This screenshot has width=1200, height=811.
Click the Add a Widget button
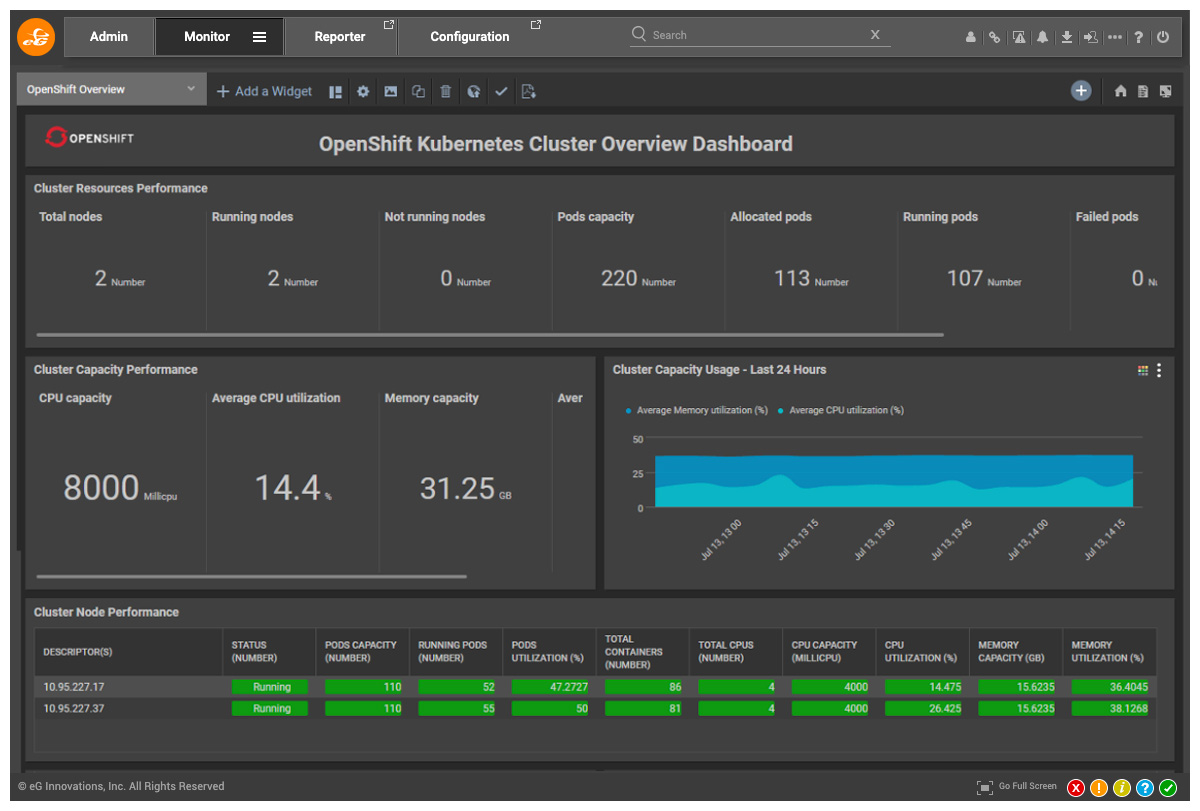coord(265,91)
